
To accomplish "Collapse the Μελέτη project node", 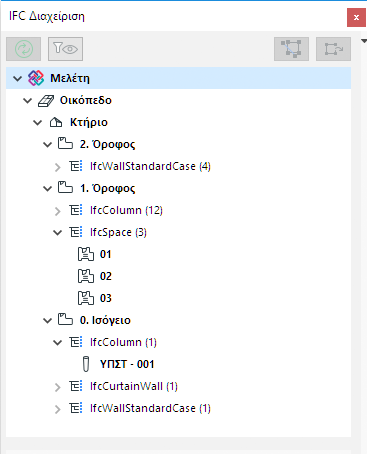I will pos(17,79).
